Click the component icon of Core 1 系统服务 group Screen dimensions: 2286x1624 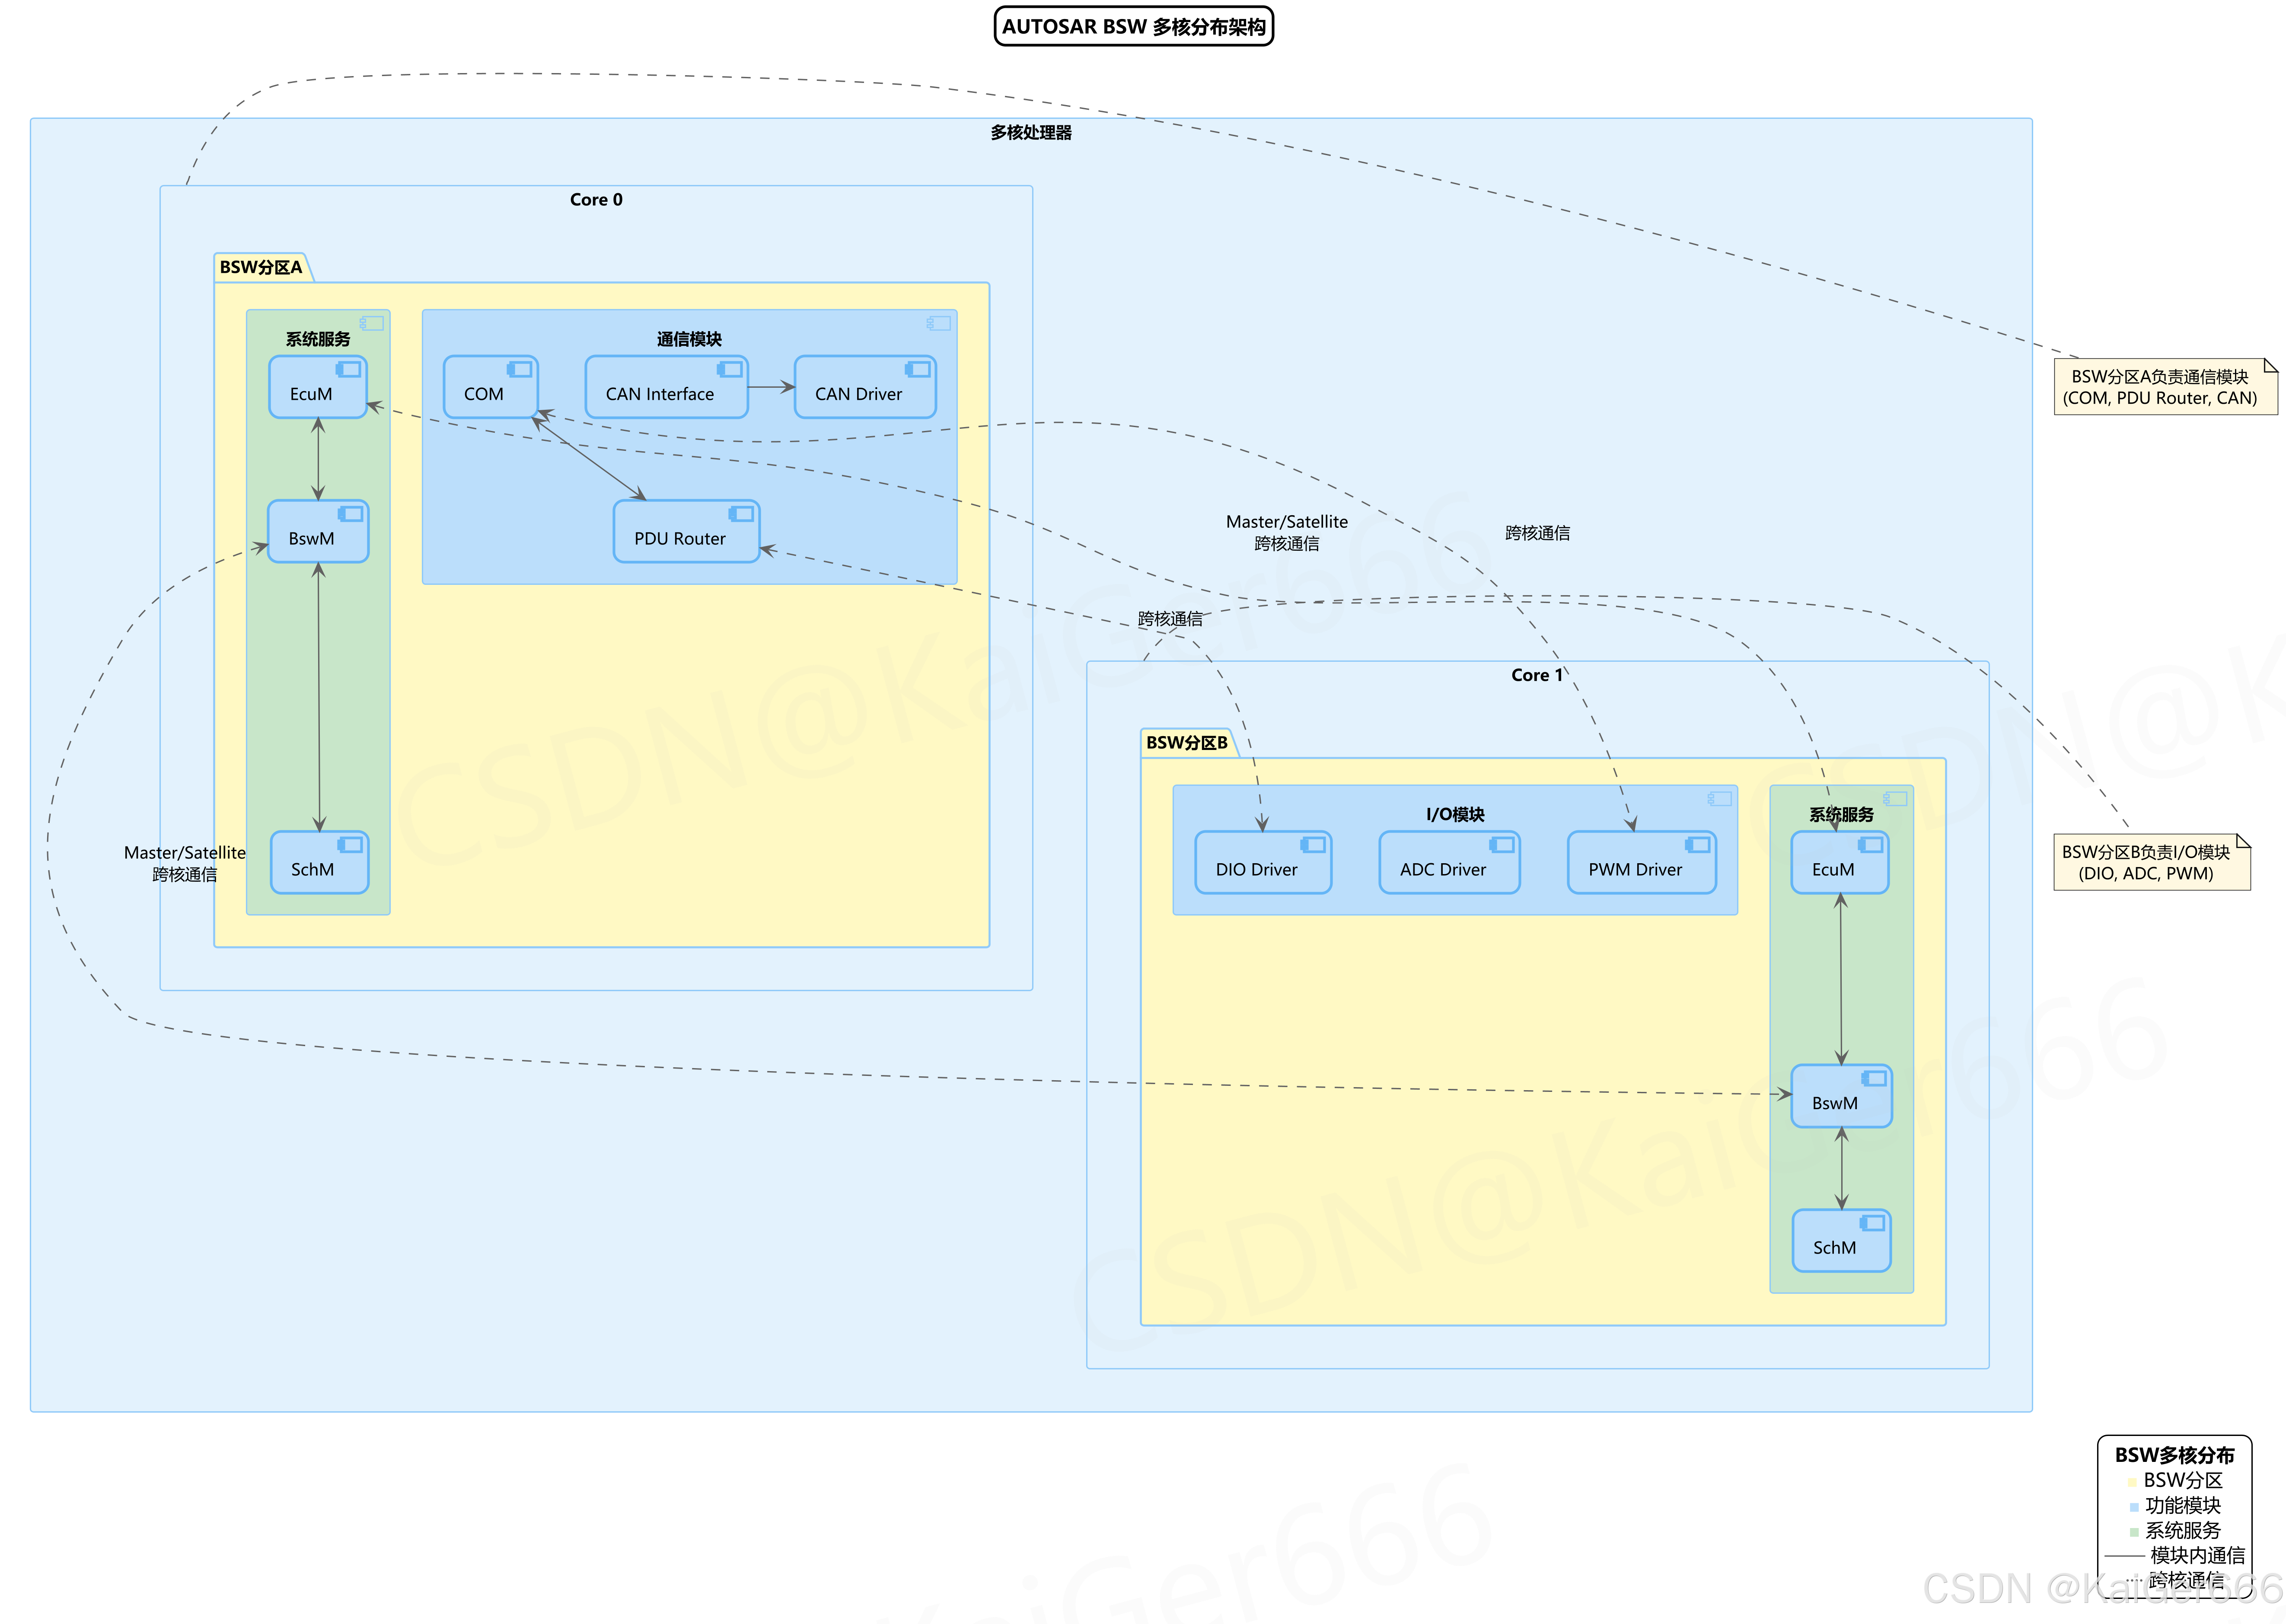point(1895,798)
